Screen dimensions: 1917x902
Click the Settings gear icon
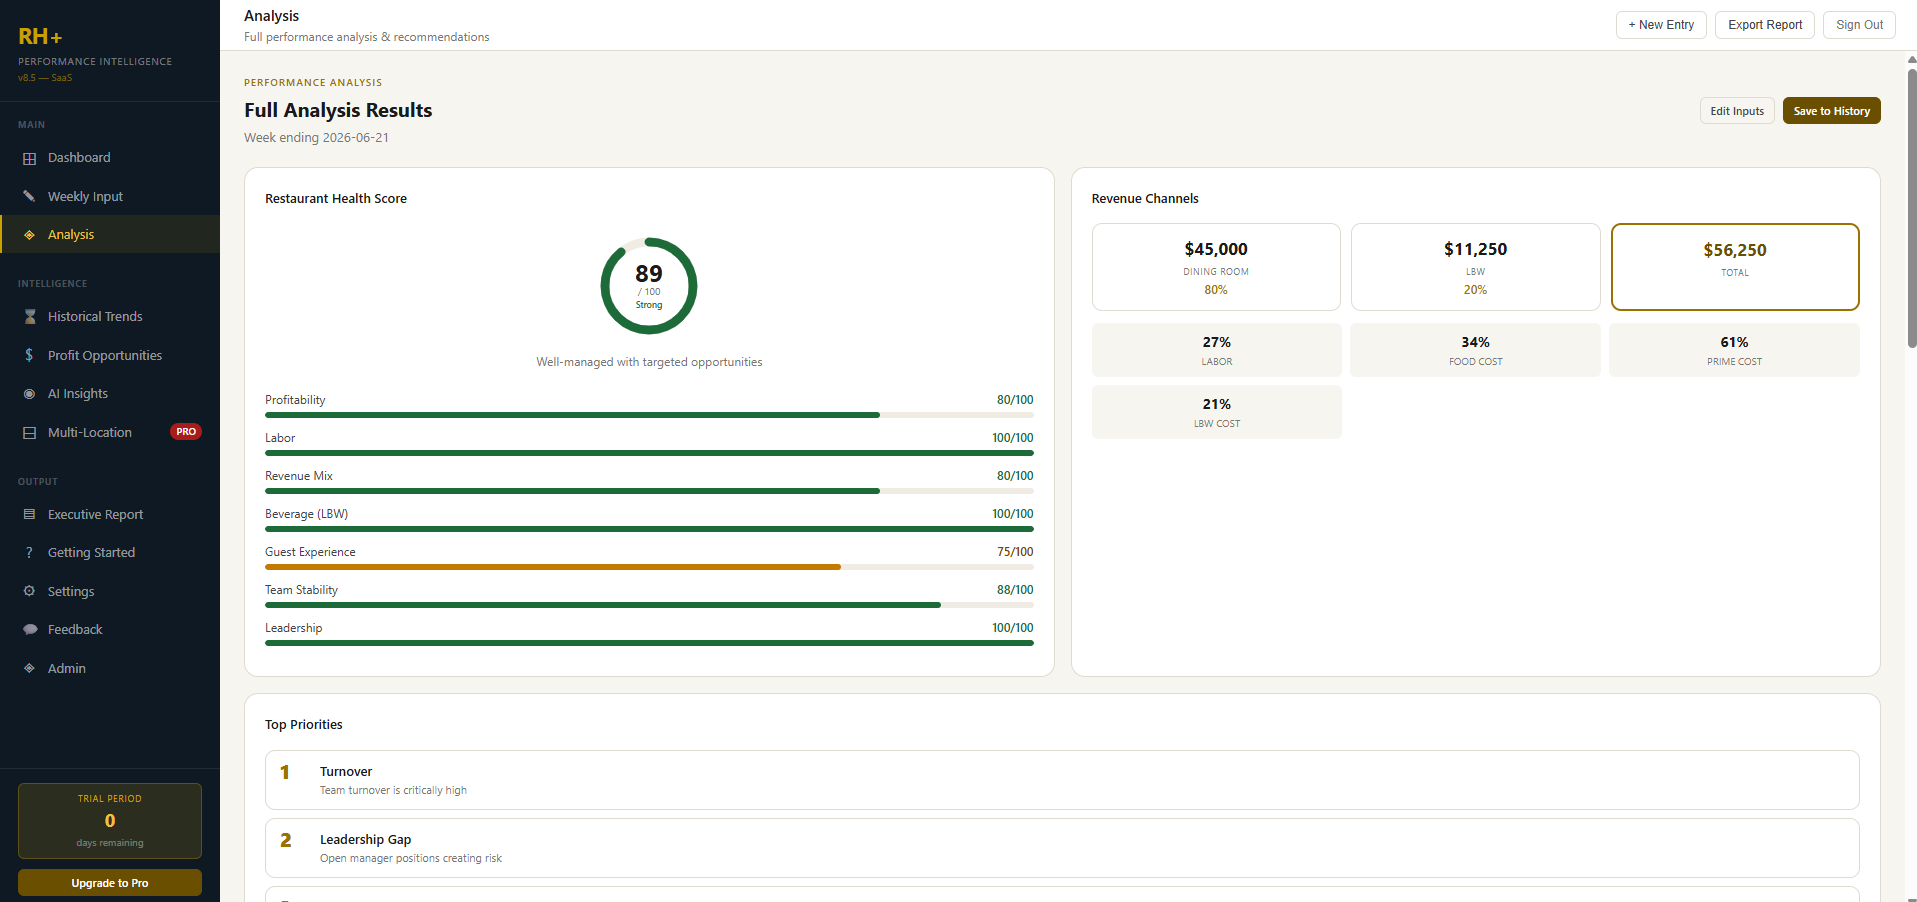click(x=29, y=591)
